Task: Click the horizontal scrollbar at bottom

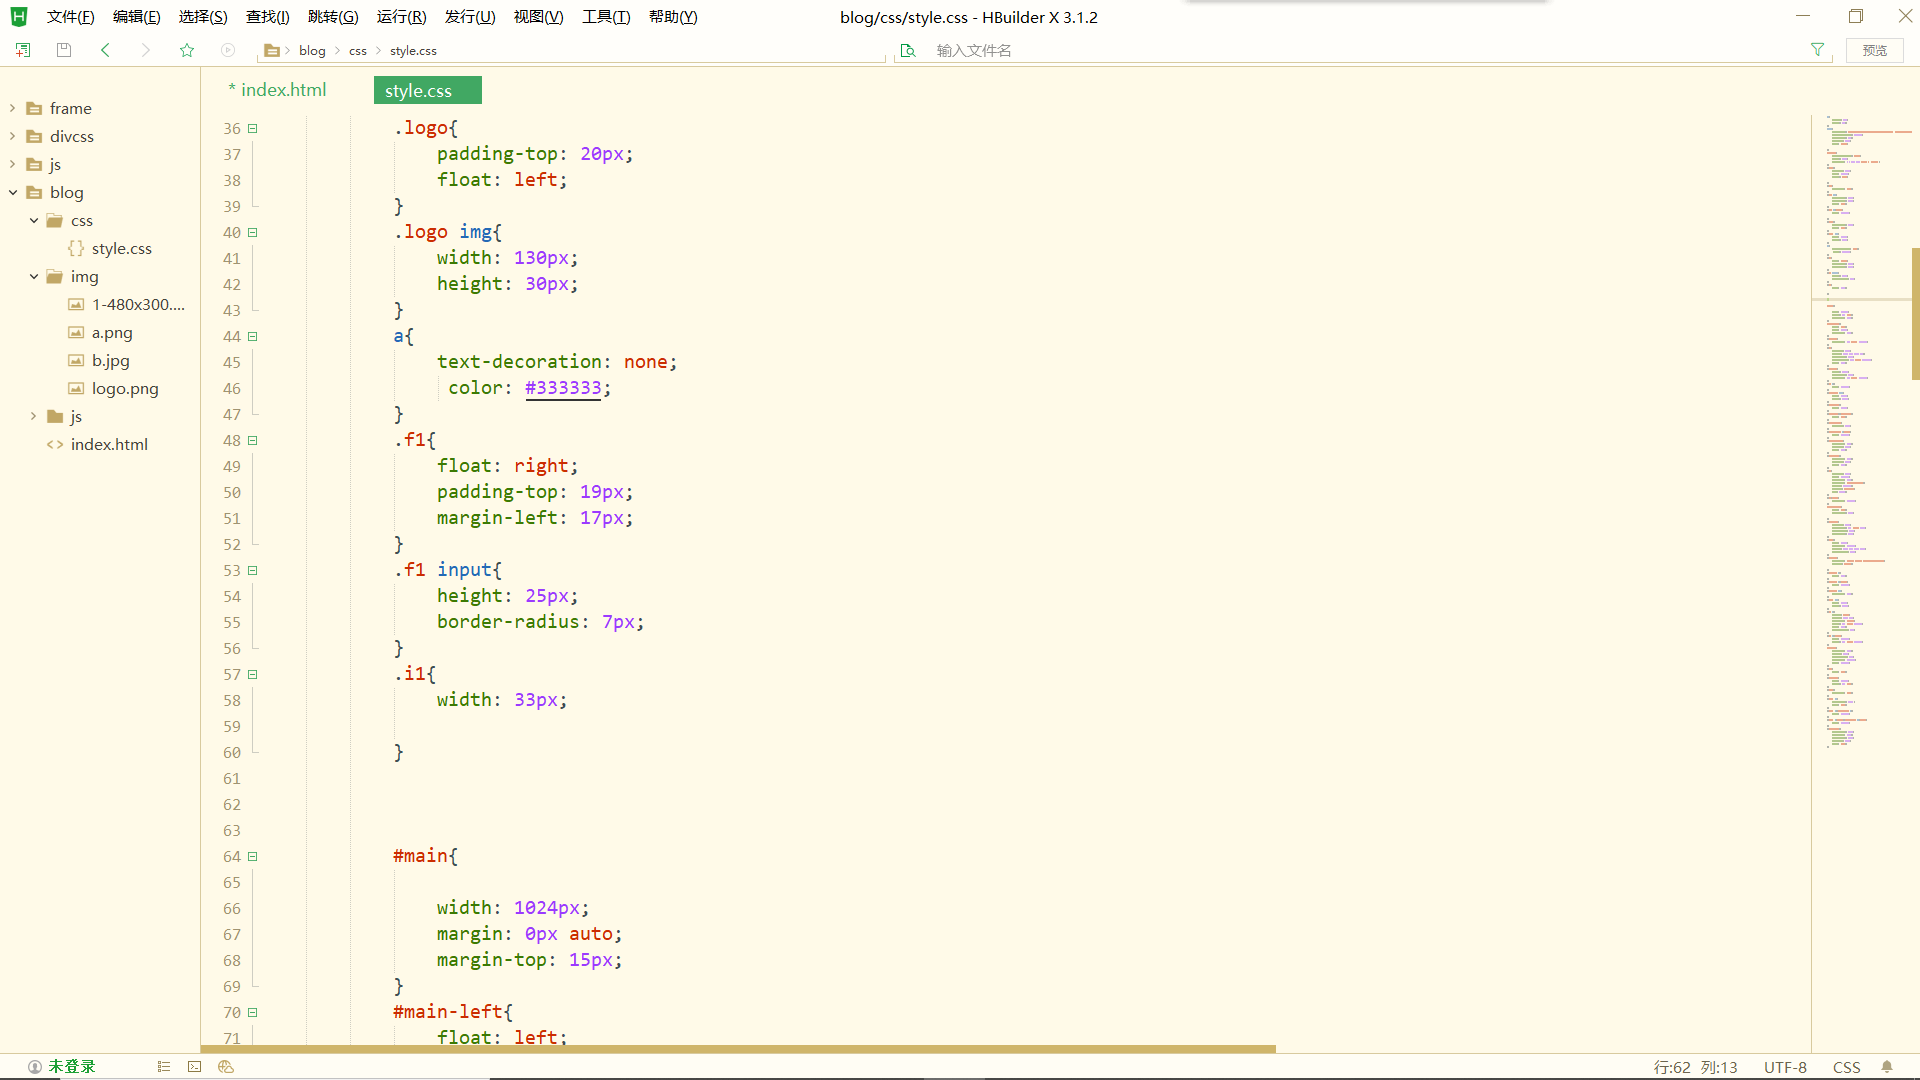Action: 738,1049
